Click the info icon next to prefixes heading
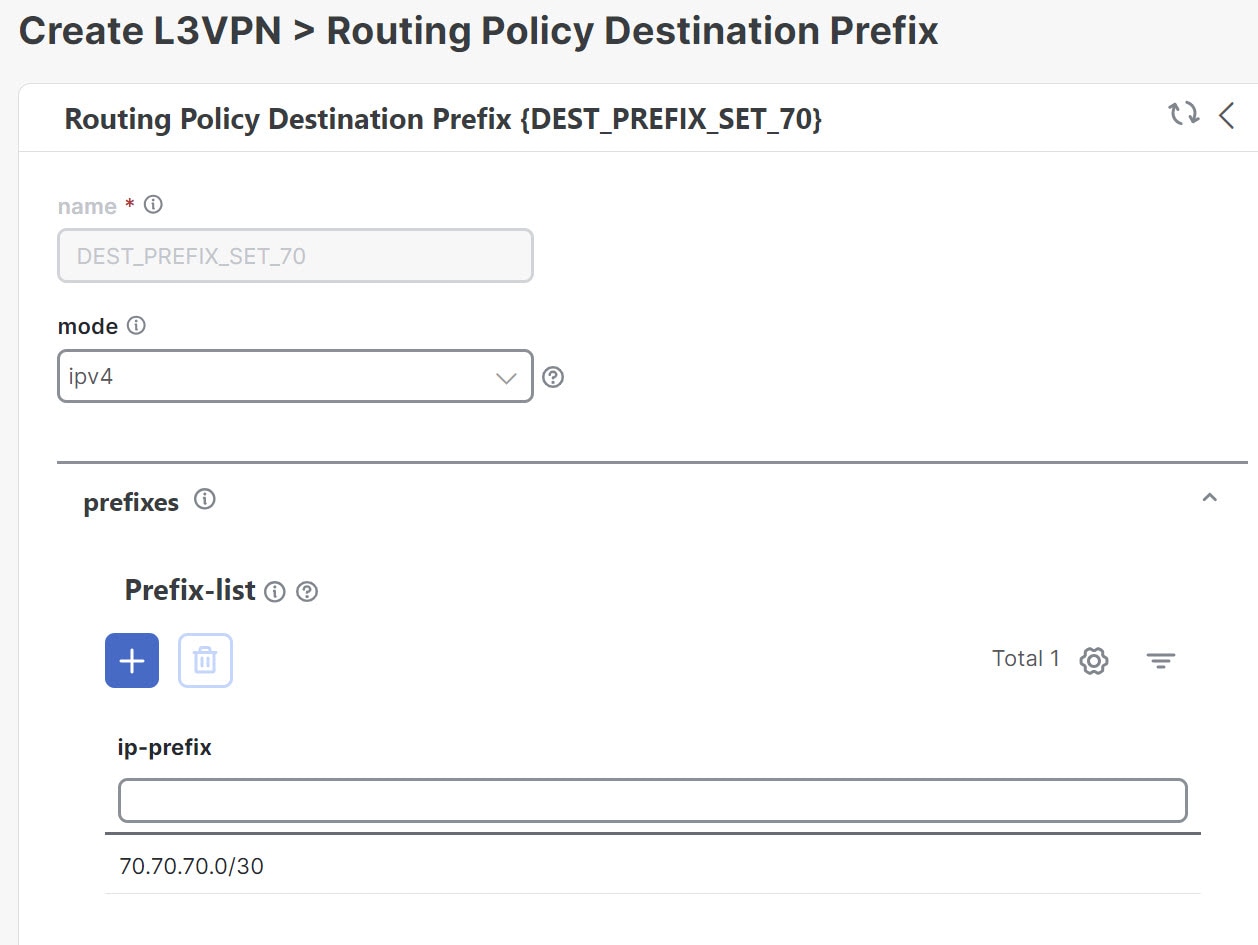Screen dimensions: 1258x945 (205, 500)
